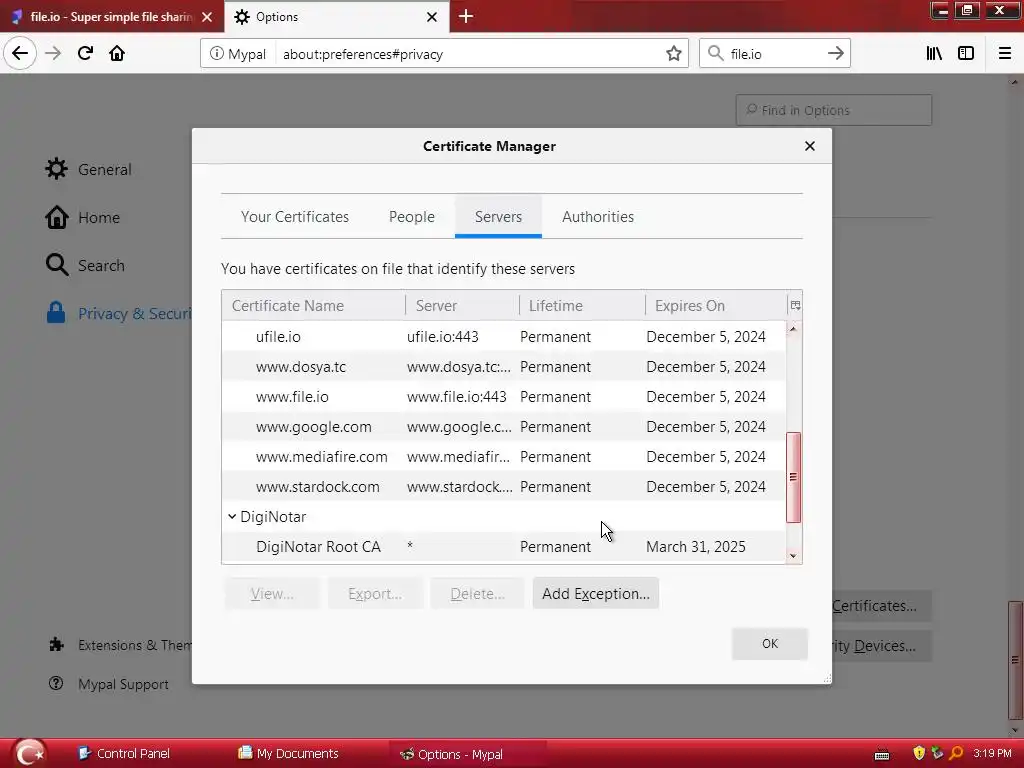This screenshot has width=1024, height=768.
Task: Click the View button
Action: [x=272, y=594]
